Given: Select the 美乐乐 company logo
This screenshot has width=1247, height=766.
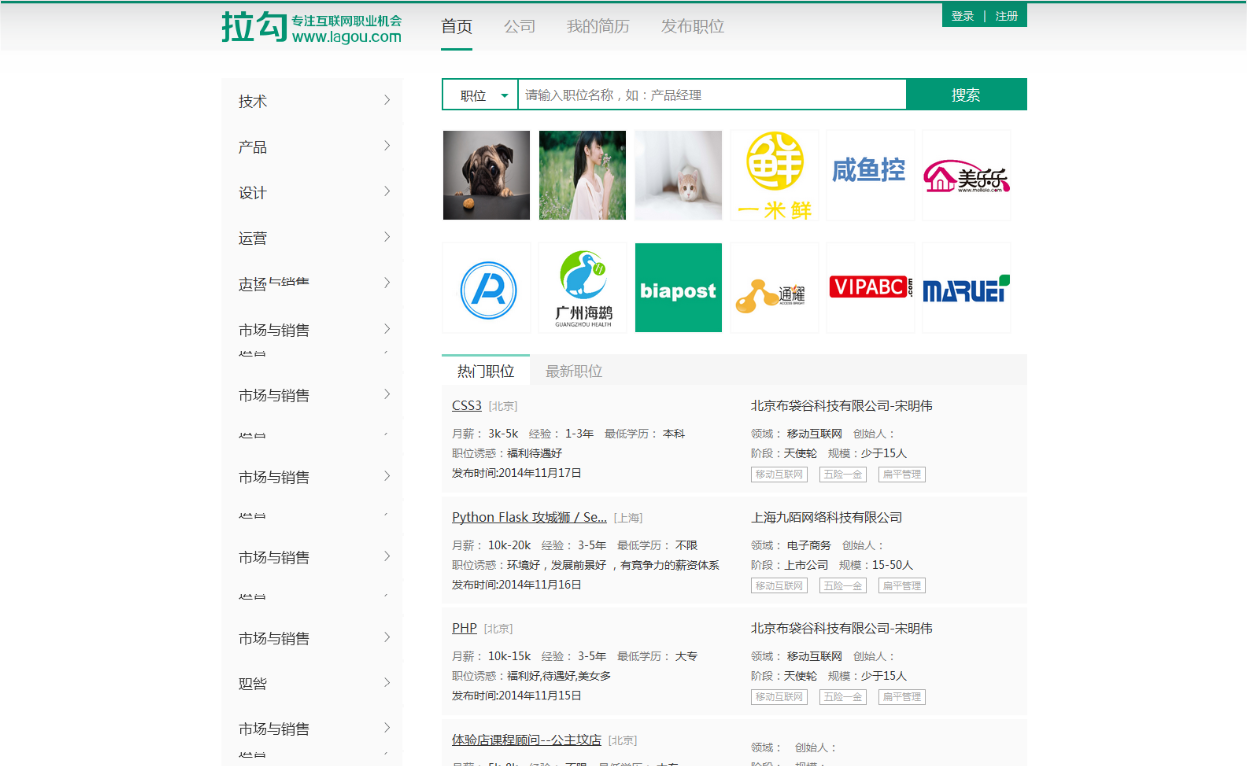Looking at the screenshot, I should 966,175.
